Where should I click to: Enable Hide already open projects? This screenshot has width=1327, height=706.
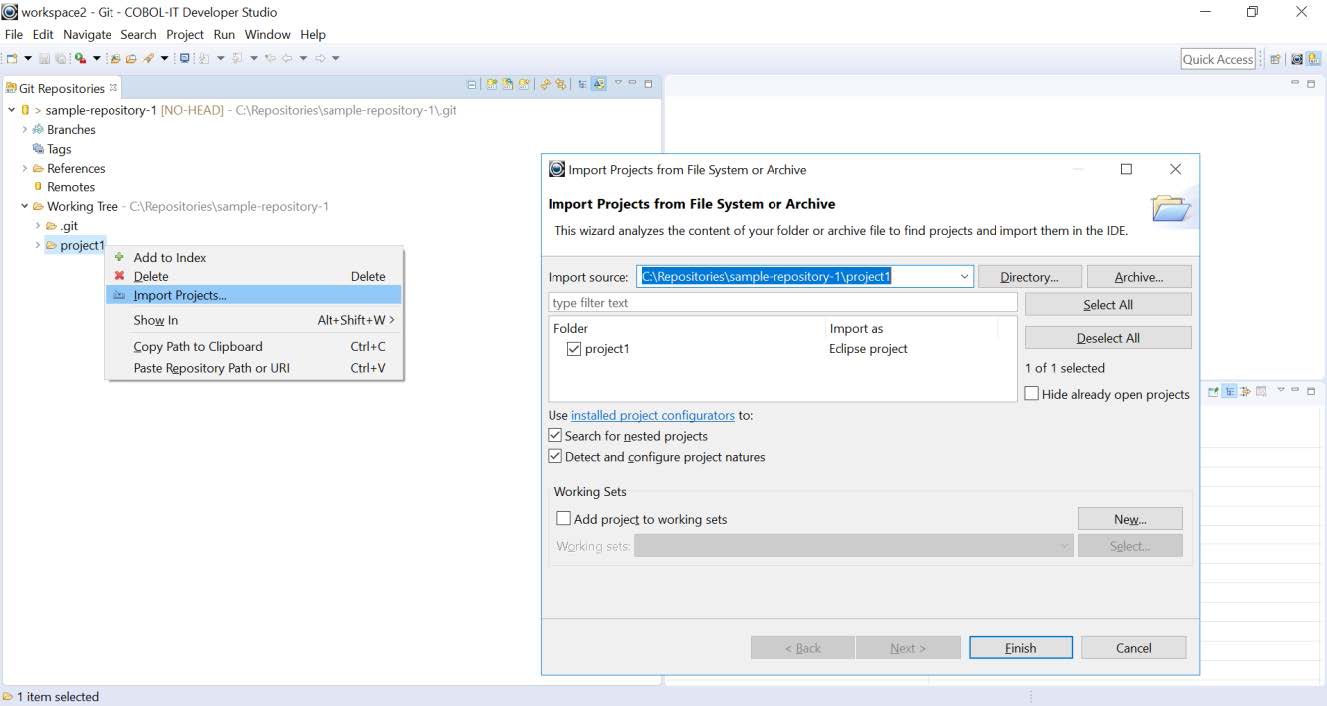coord(1031,393)
